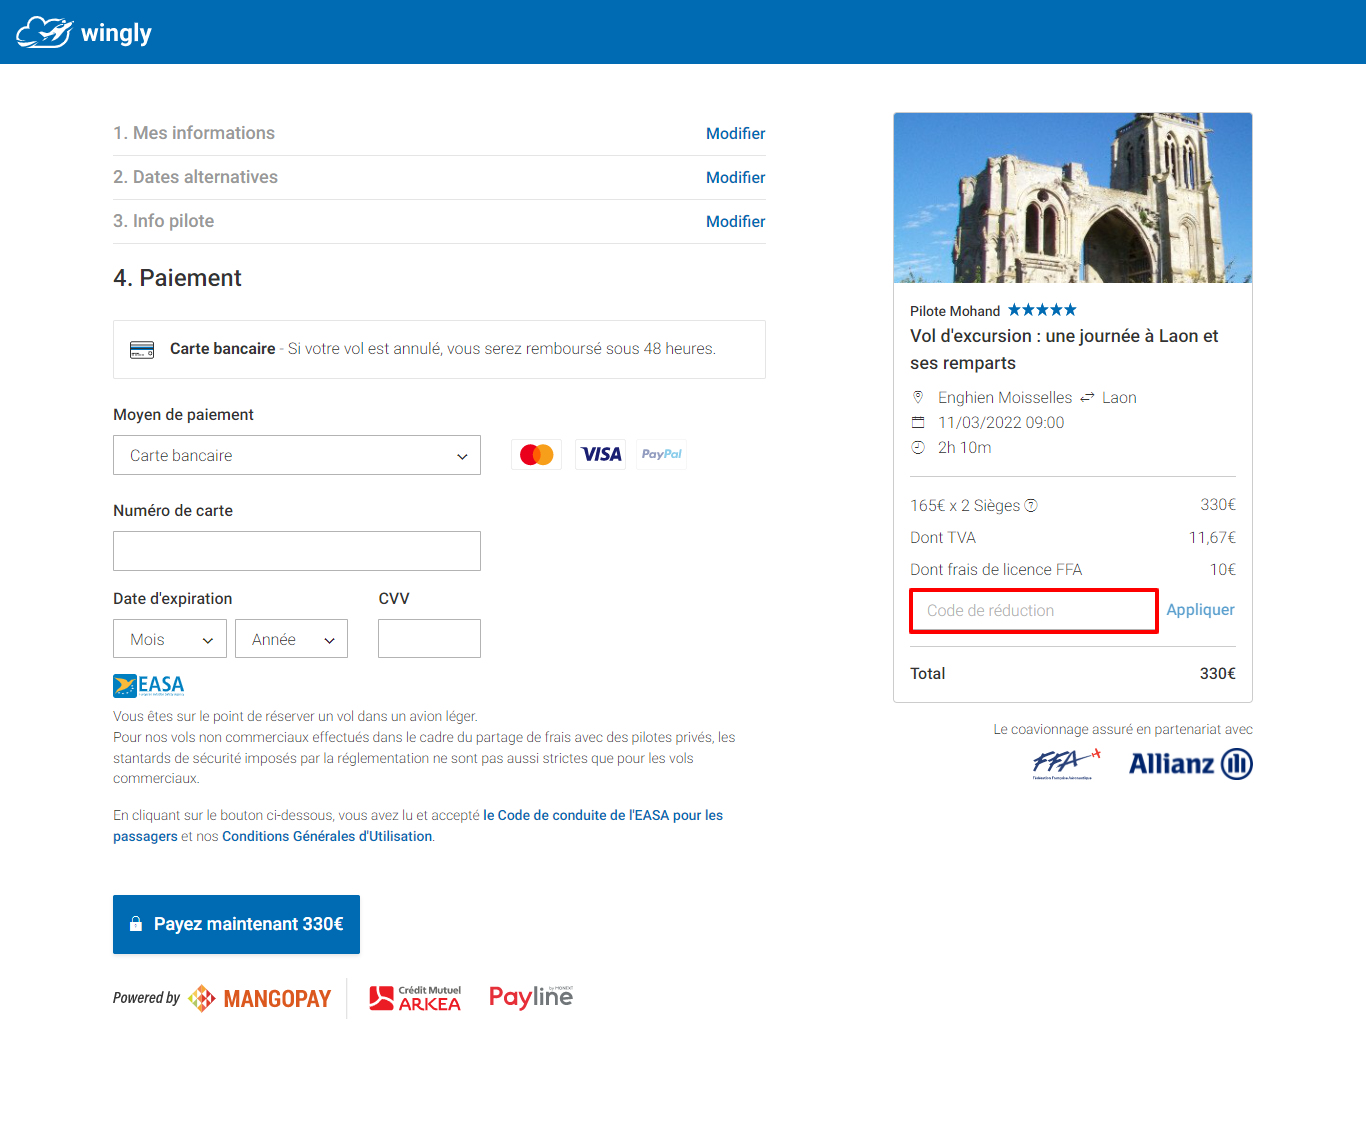Click the Pilote Mohand name
This screenshot has width=1366, height=1138.
click(x=955, y=311)
